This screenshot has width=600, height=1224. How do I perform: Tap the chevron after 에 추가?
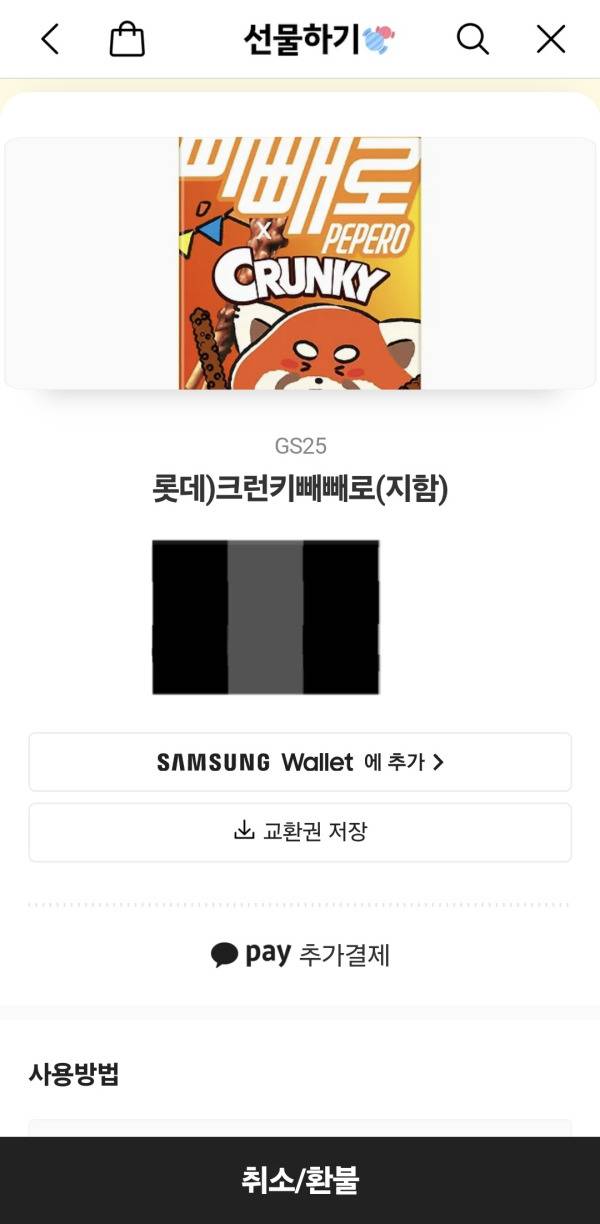(x=437, y=762)
